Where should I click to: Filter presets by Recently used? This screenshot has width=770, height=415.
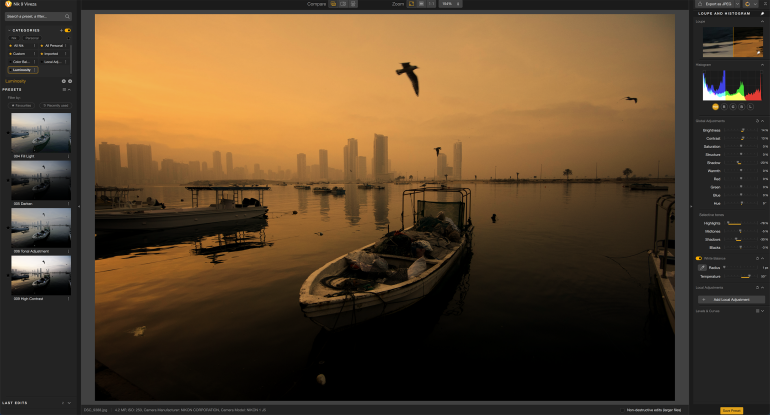tap(55, 106)
